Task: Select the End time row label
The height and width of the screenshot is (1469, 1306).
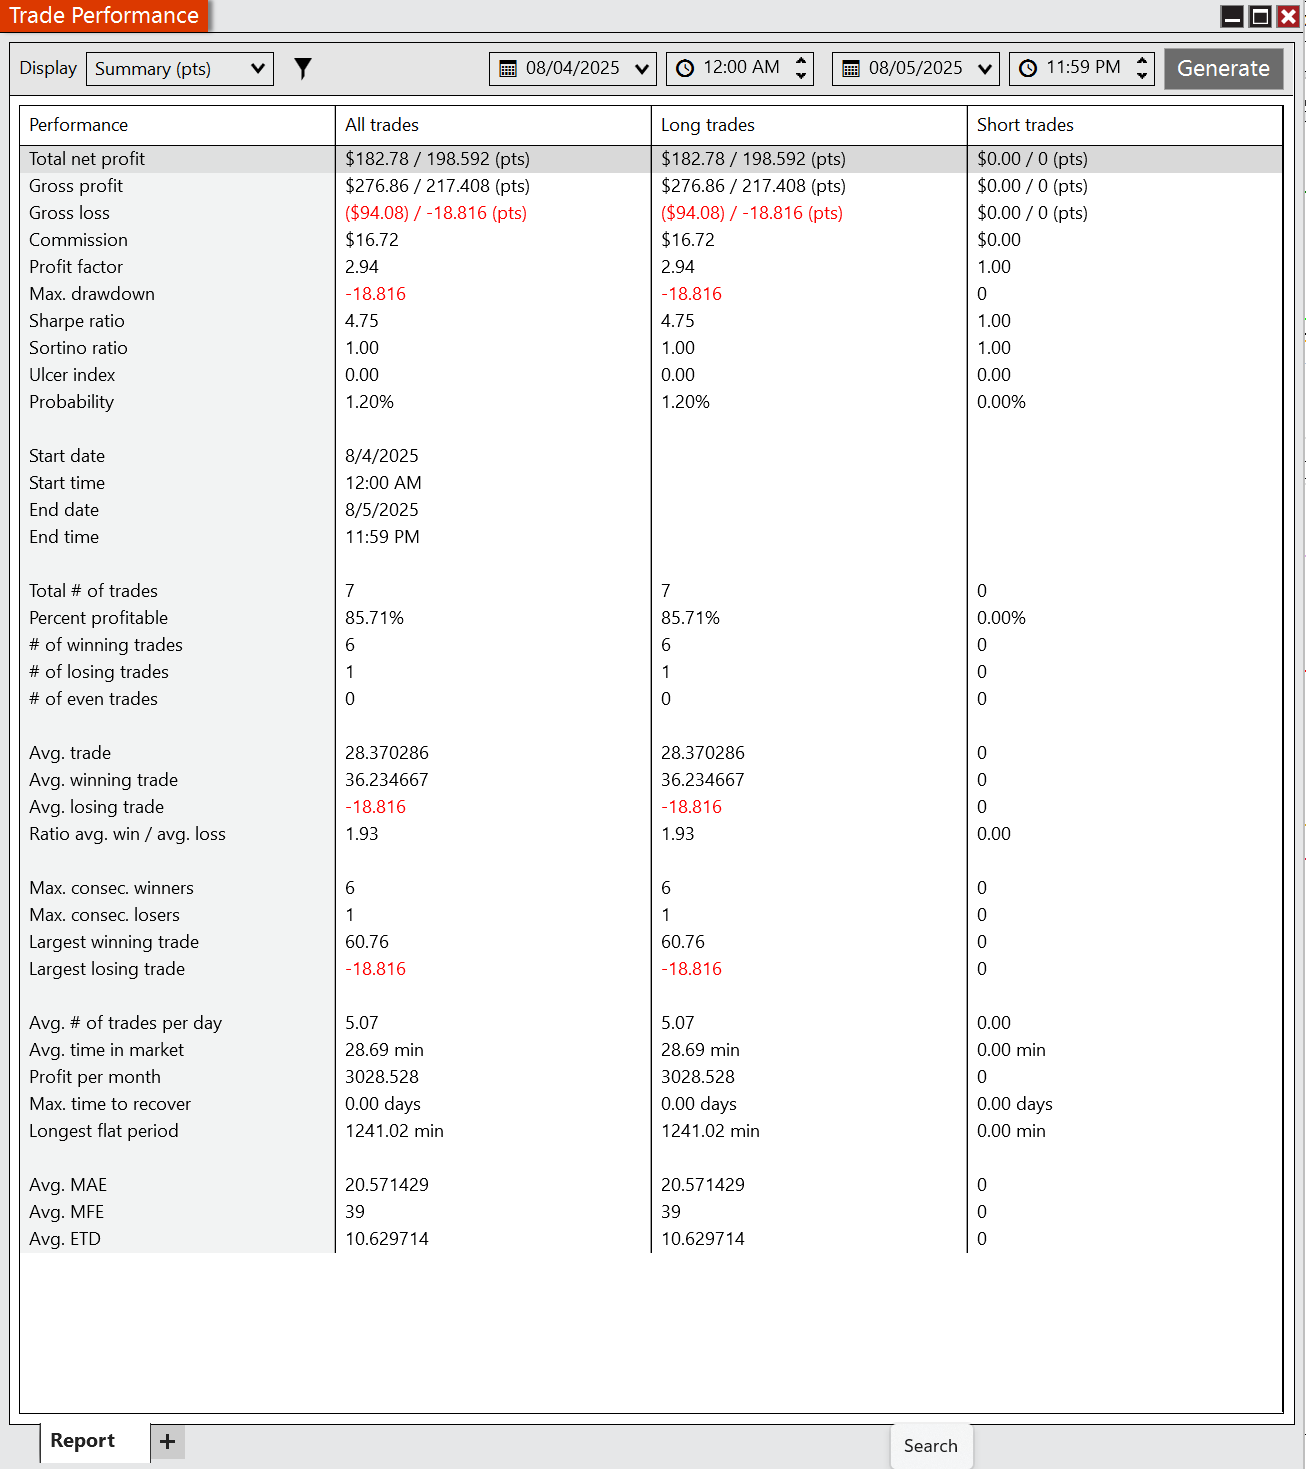Action: pyautogui.click(x=64, y=537)
